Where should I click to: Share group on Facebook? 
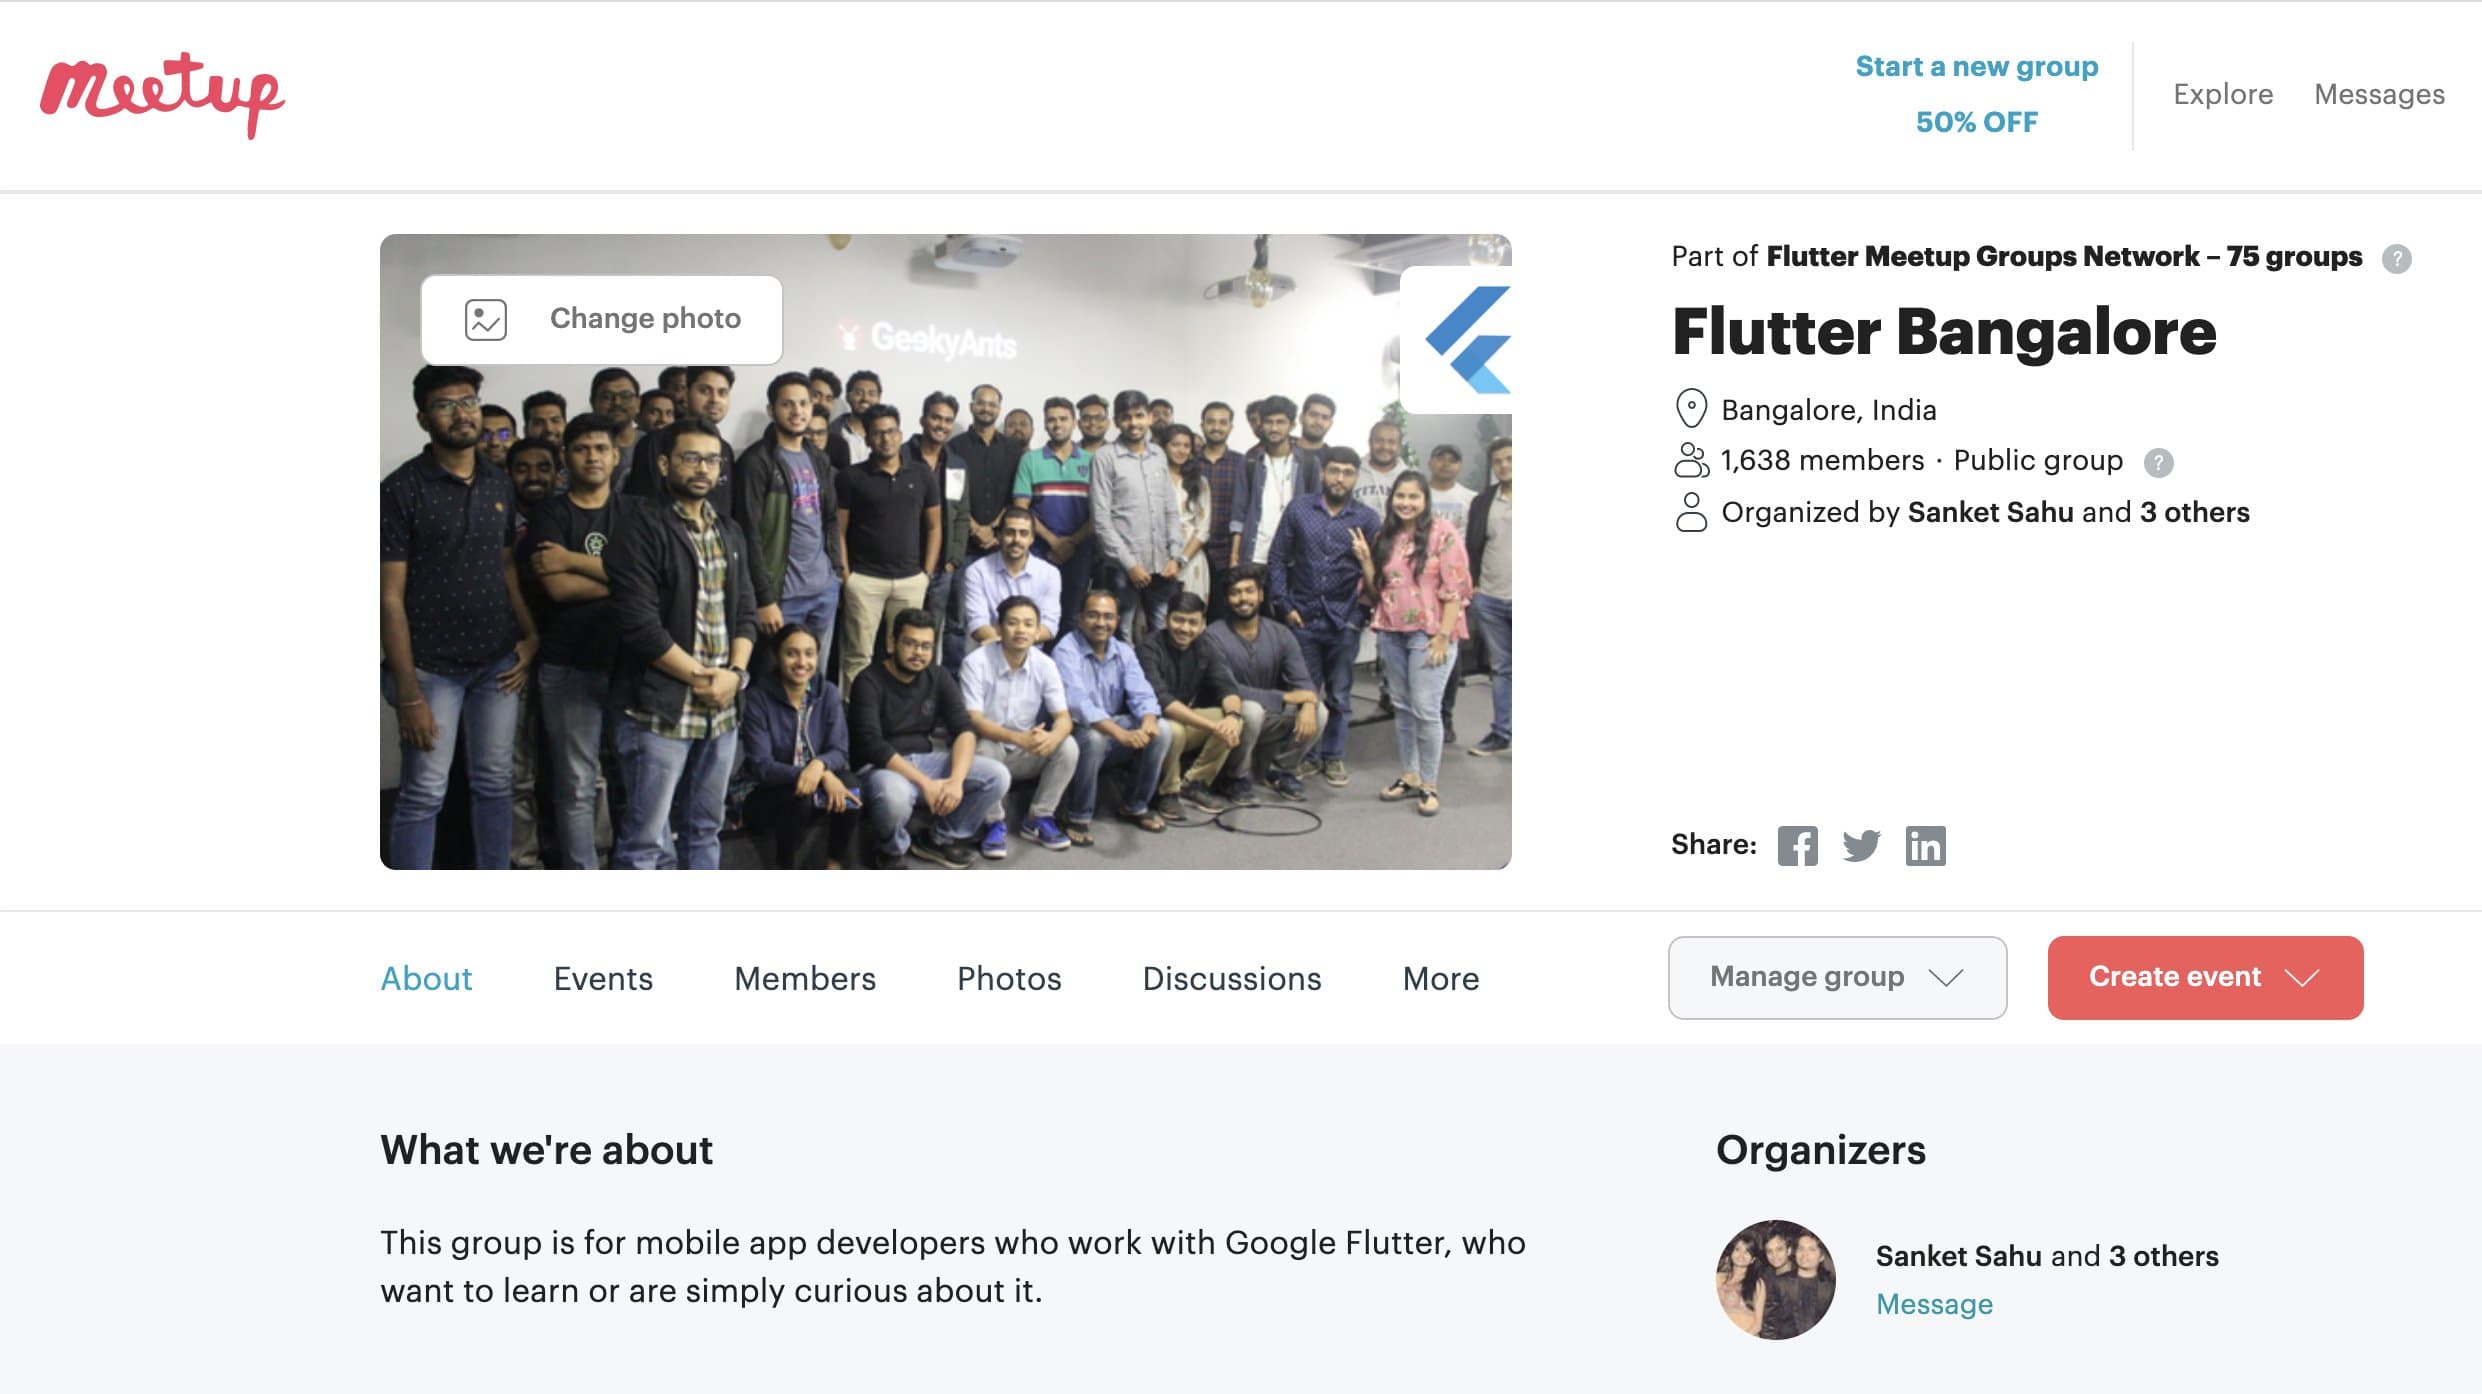click(1797, 846)
